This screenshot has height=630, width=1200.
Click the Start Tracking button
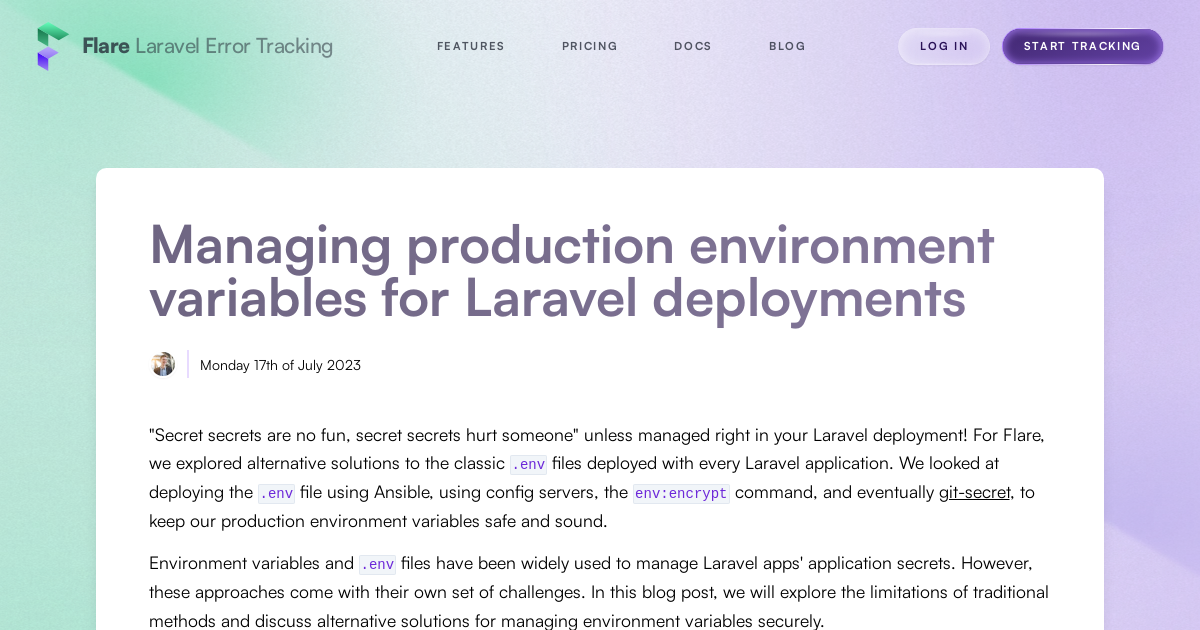click(1082, 46)
